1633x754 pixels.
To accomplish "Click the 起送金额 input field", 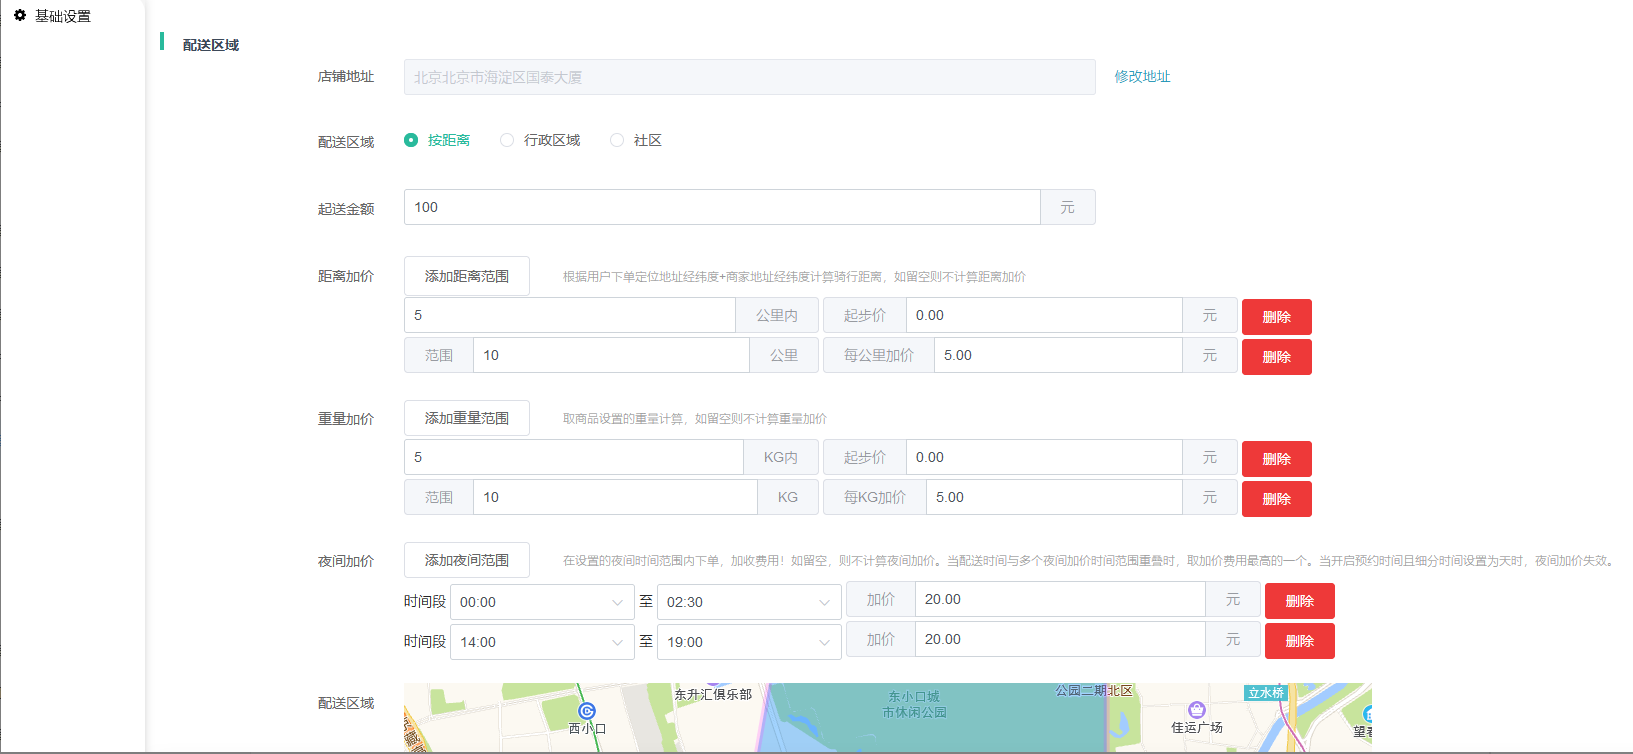I will coord(721,207).
